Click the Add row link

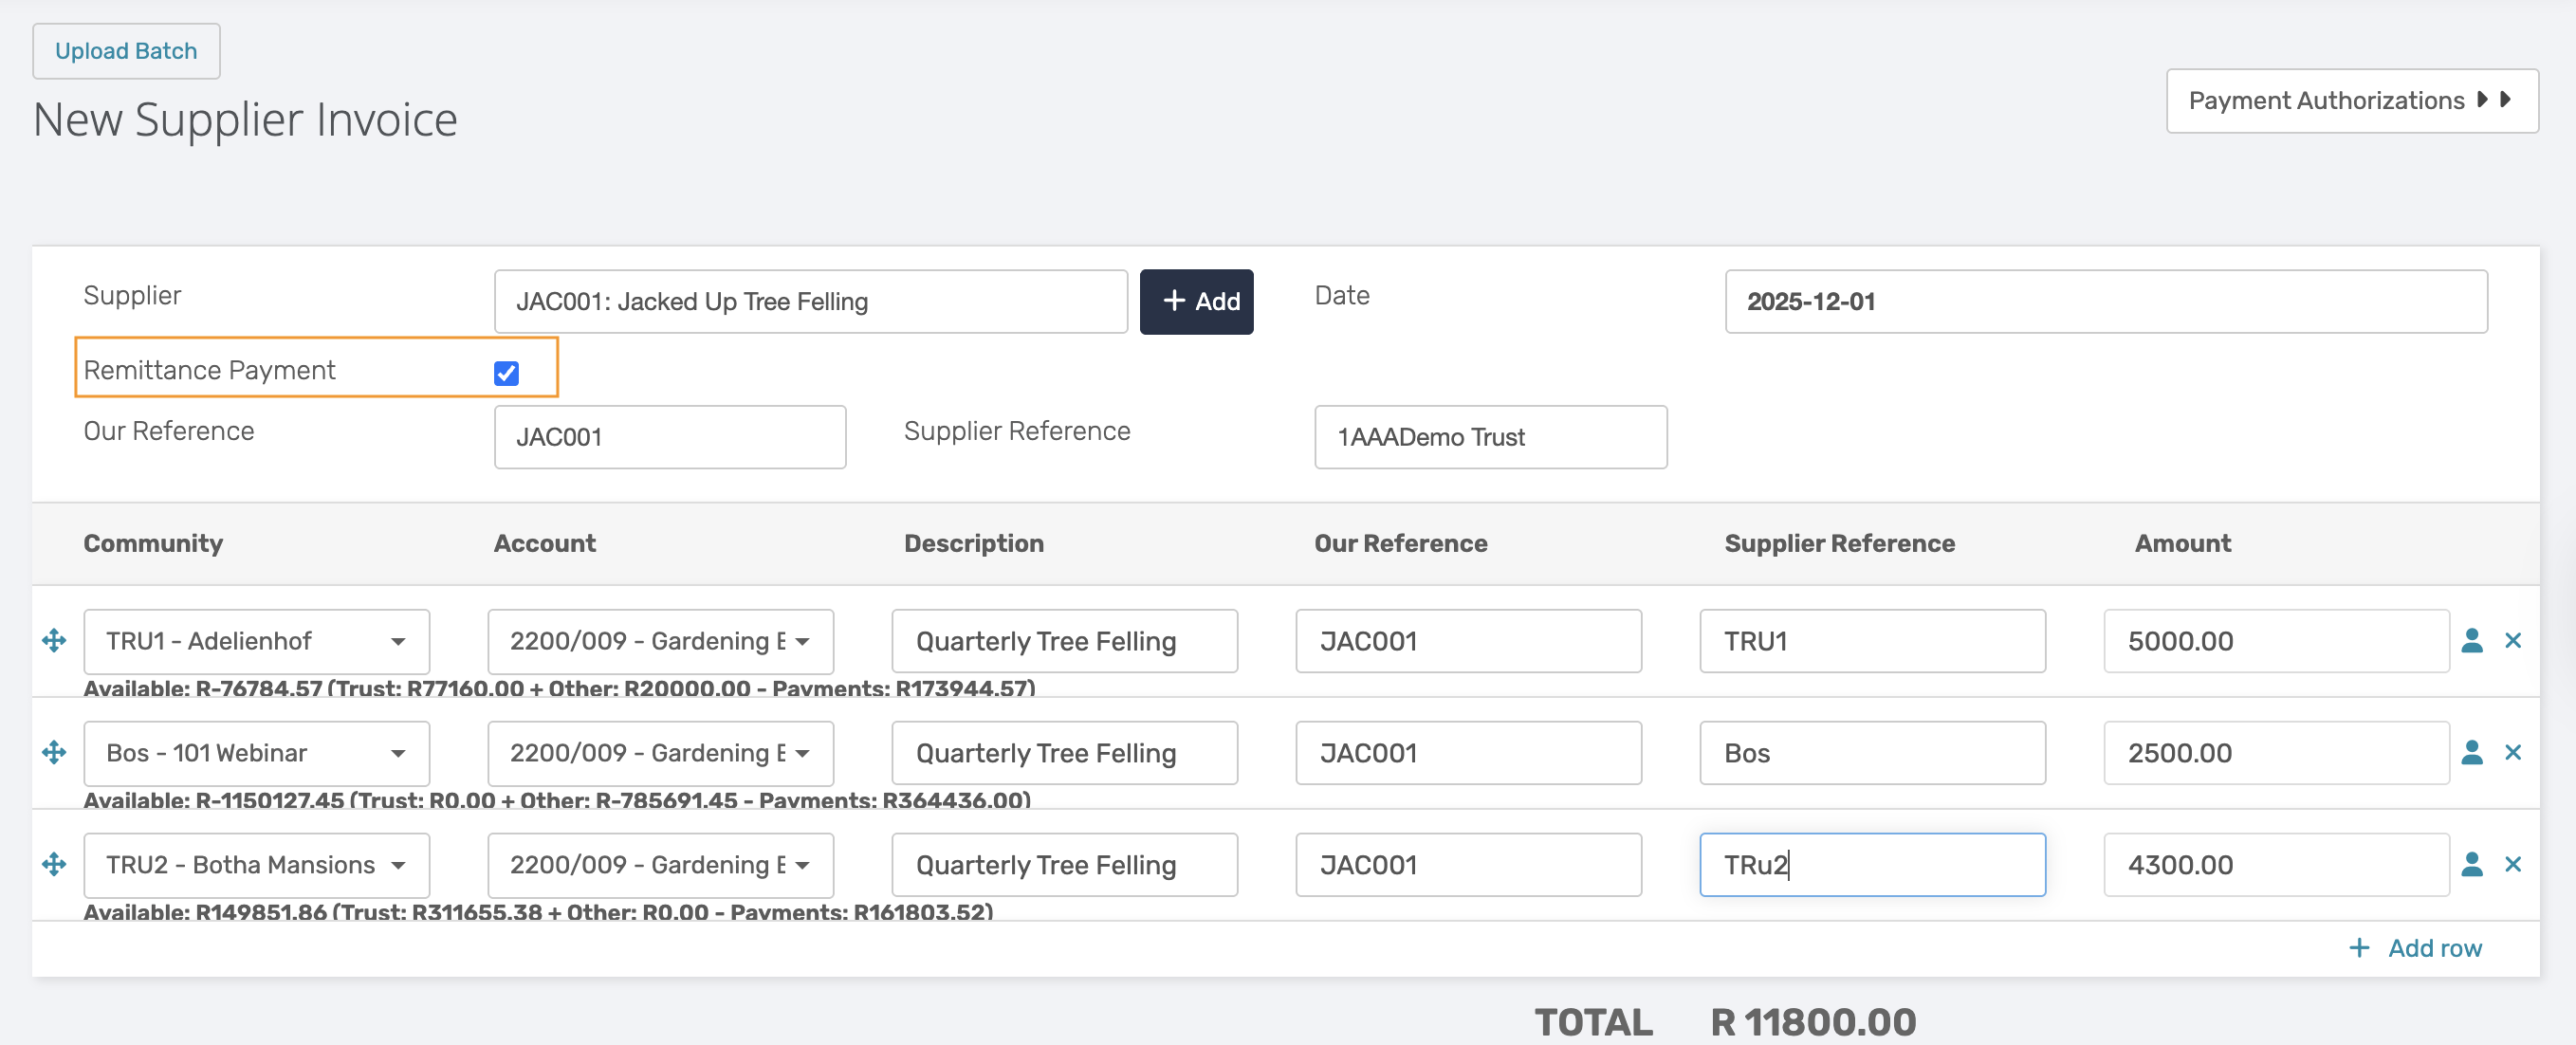tap(2415, 948)
